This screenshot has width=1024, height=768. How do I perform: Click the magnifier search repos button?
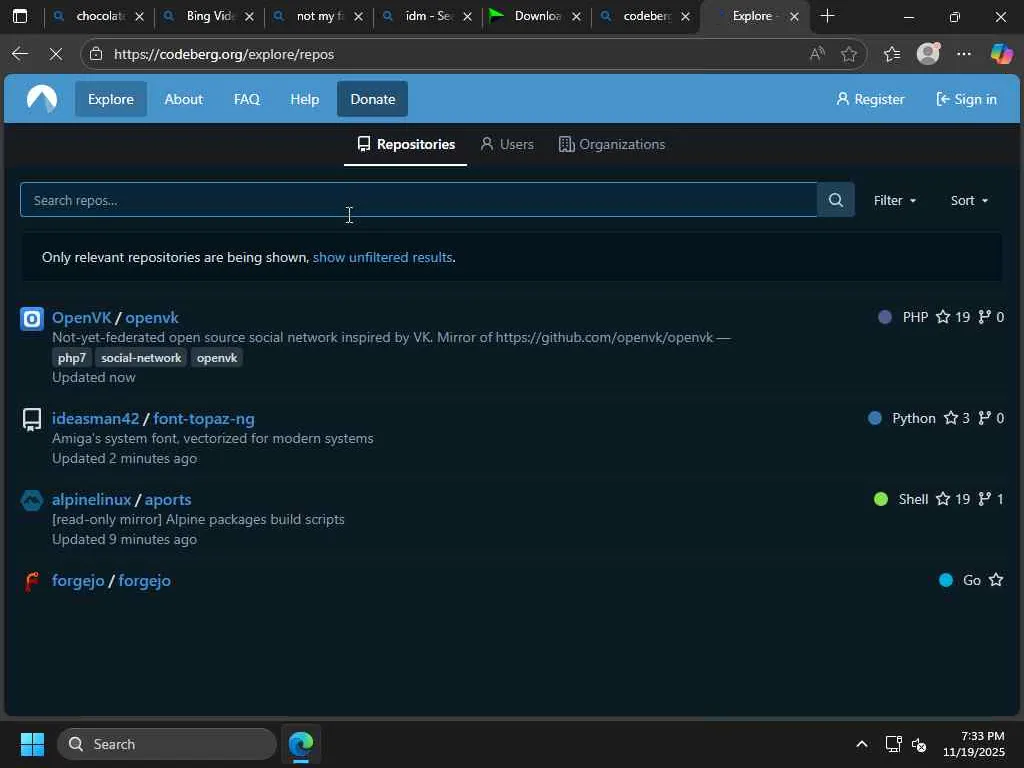click(835, 200)
